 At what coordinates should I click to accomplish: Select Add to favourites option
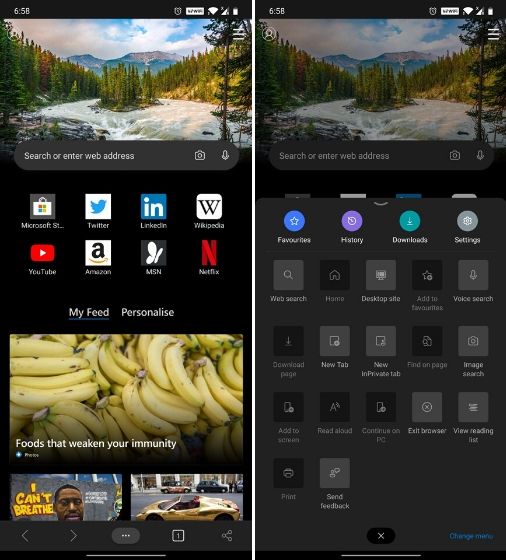click(x=427, y=285)
